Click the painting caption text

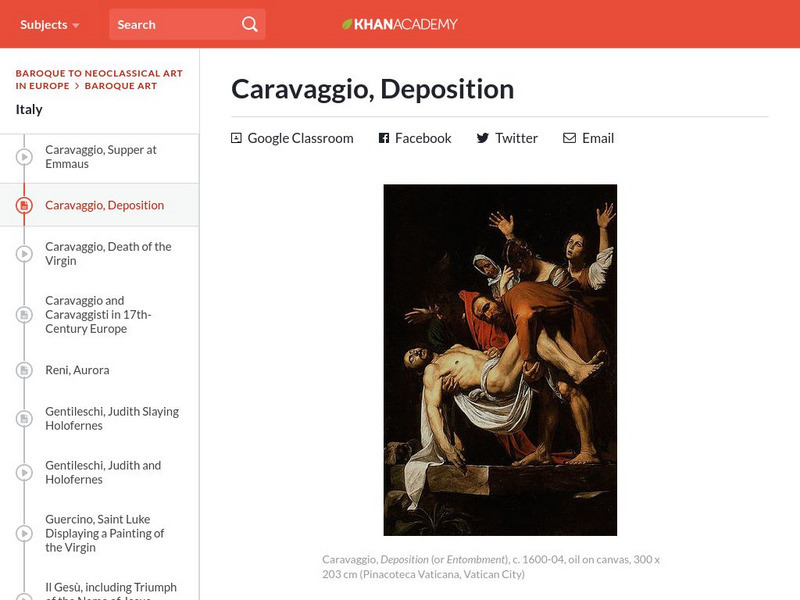pos(491,567)
